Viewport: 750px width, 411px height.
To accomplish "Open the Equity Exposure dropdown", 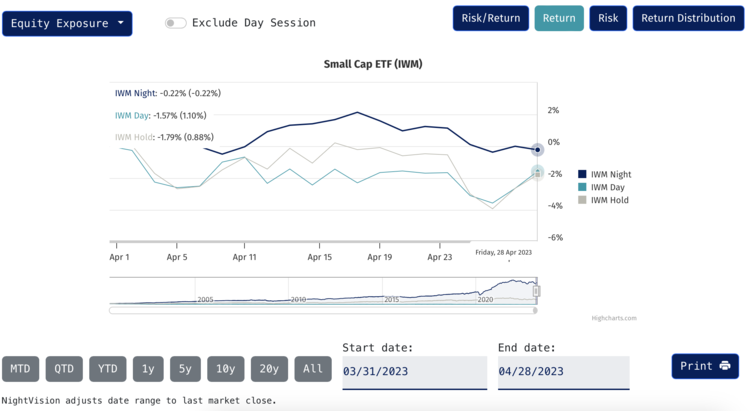I will (x=67, y=23).
